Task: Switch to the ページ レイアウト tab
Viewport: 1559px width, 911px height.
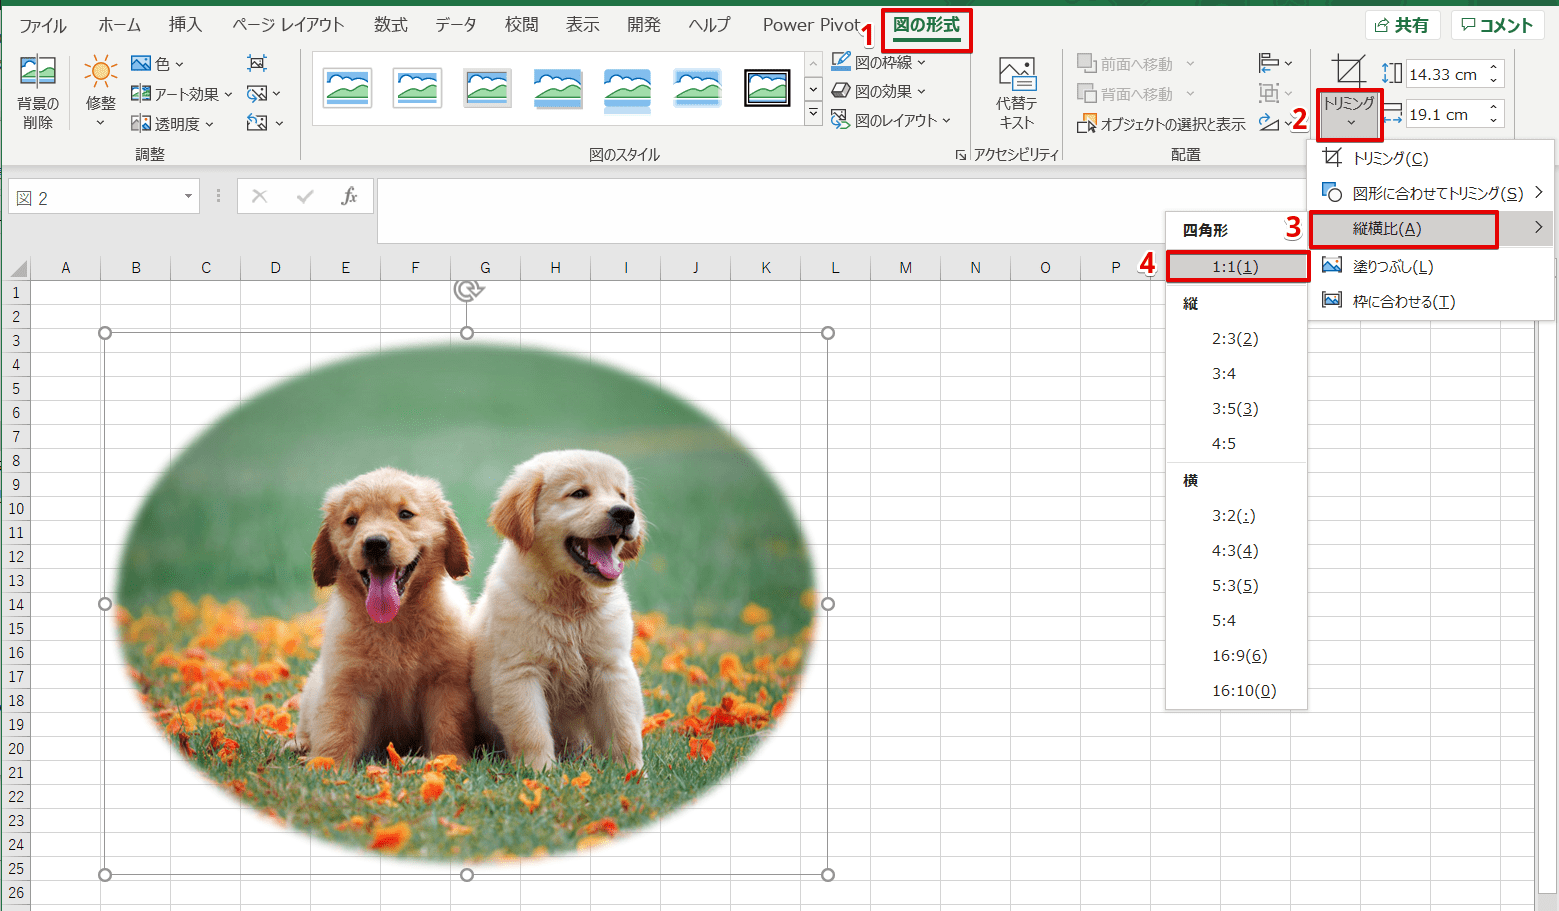Action: (288, 25)
